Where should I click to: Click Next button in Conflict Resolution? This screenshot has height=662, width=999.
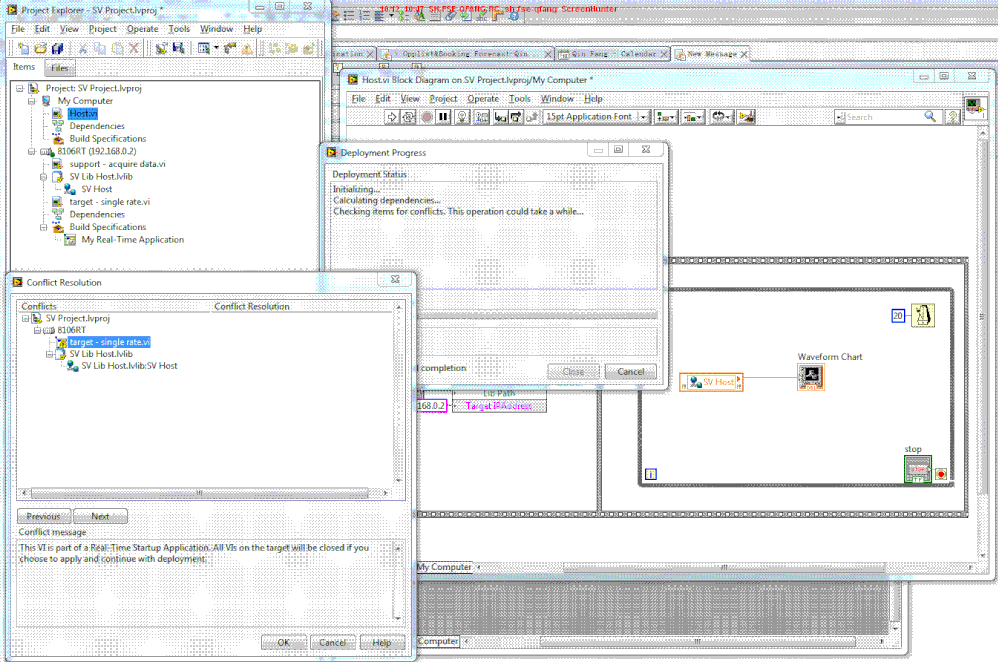100,516
